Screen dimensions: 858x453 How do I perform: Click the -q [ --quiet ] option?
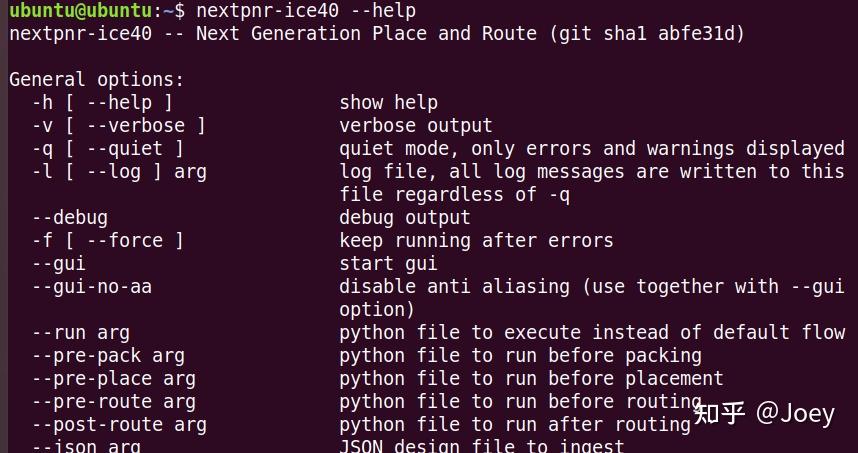click(x=107, y=149)
